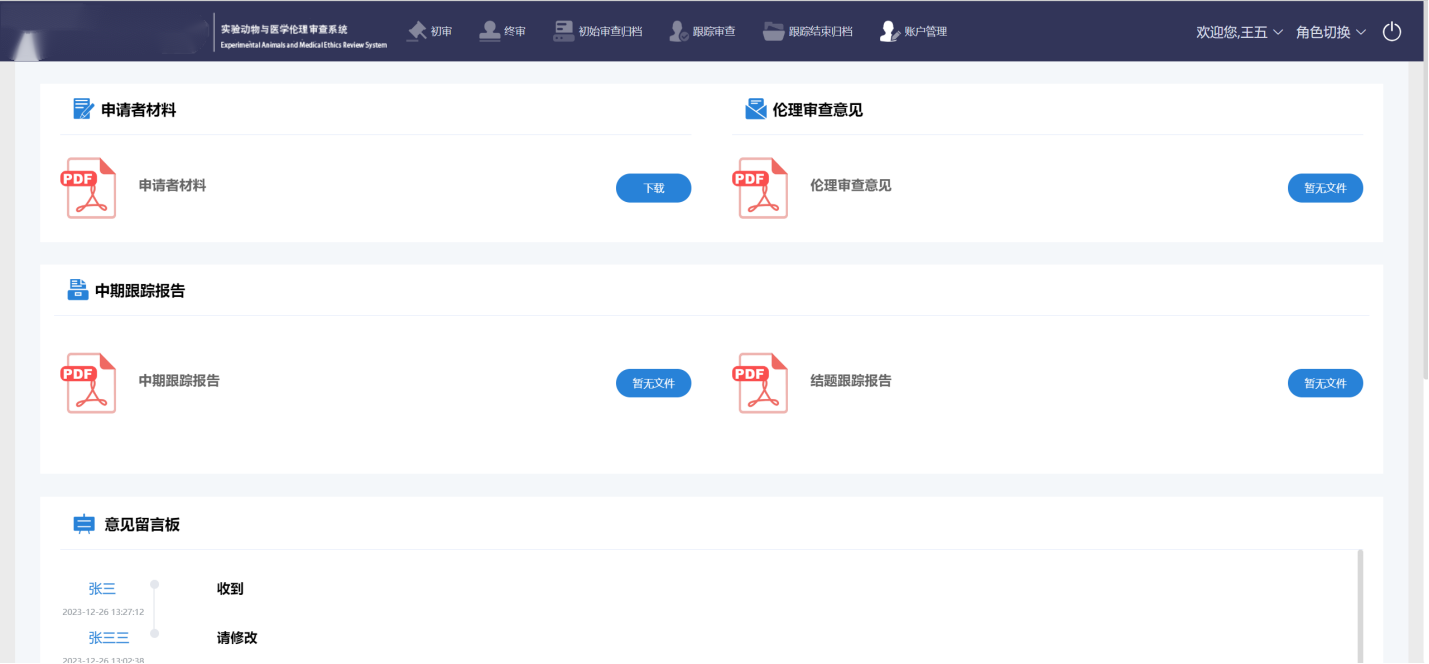This screenshot has width=1429, height=664.
Task: Click the 伦理审查意见 PDF file icon
Action: click(763, 187)
